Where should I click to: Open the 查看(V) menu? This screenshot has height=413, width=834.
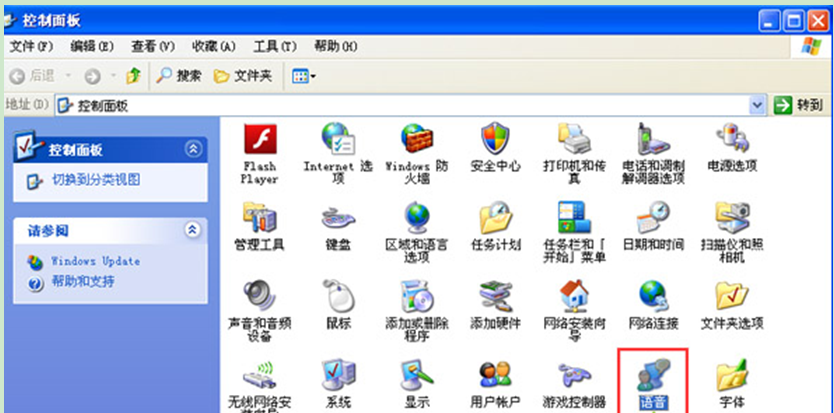pyautogui.click(x=152, y=47)
